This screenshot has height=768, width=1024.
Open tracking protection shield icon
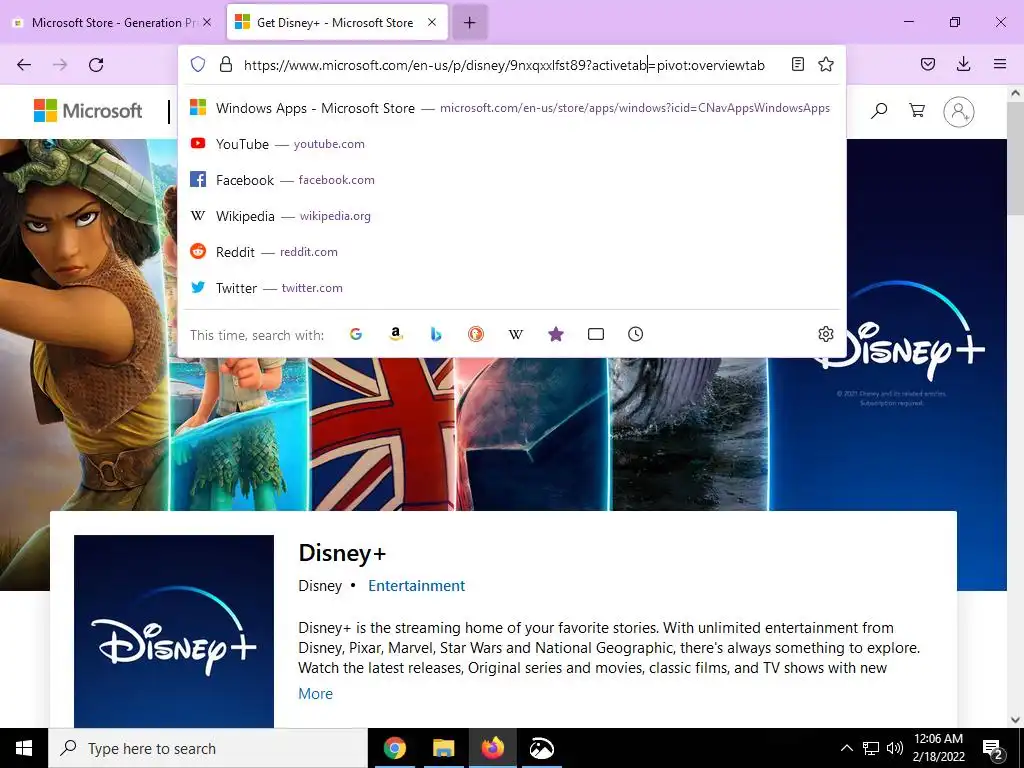(198, 64)
